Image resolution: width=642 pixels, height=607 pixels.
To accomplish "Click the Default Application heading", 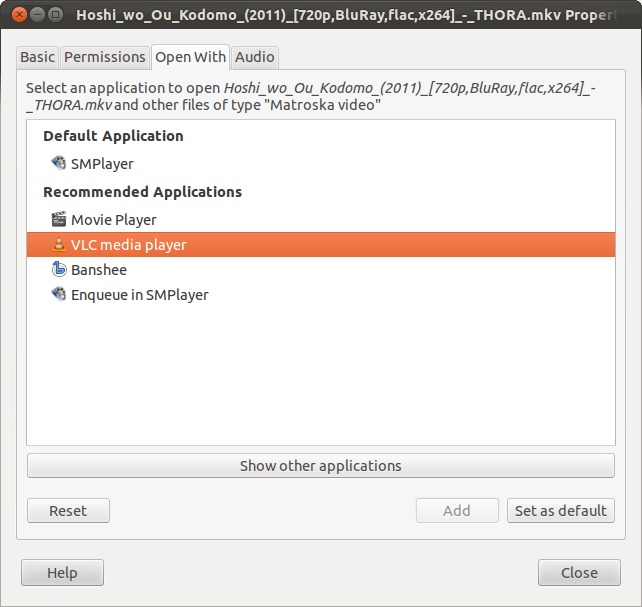I will coord(113,136).
